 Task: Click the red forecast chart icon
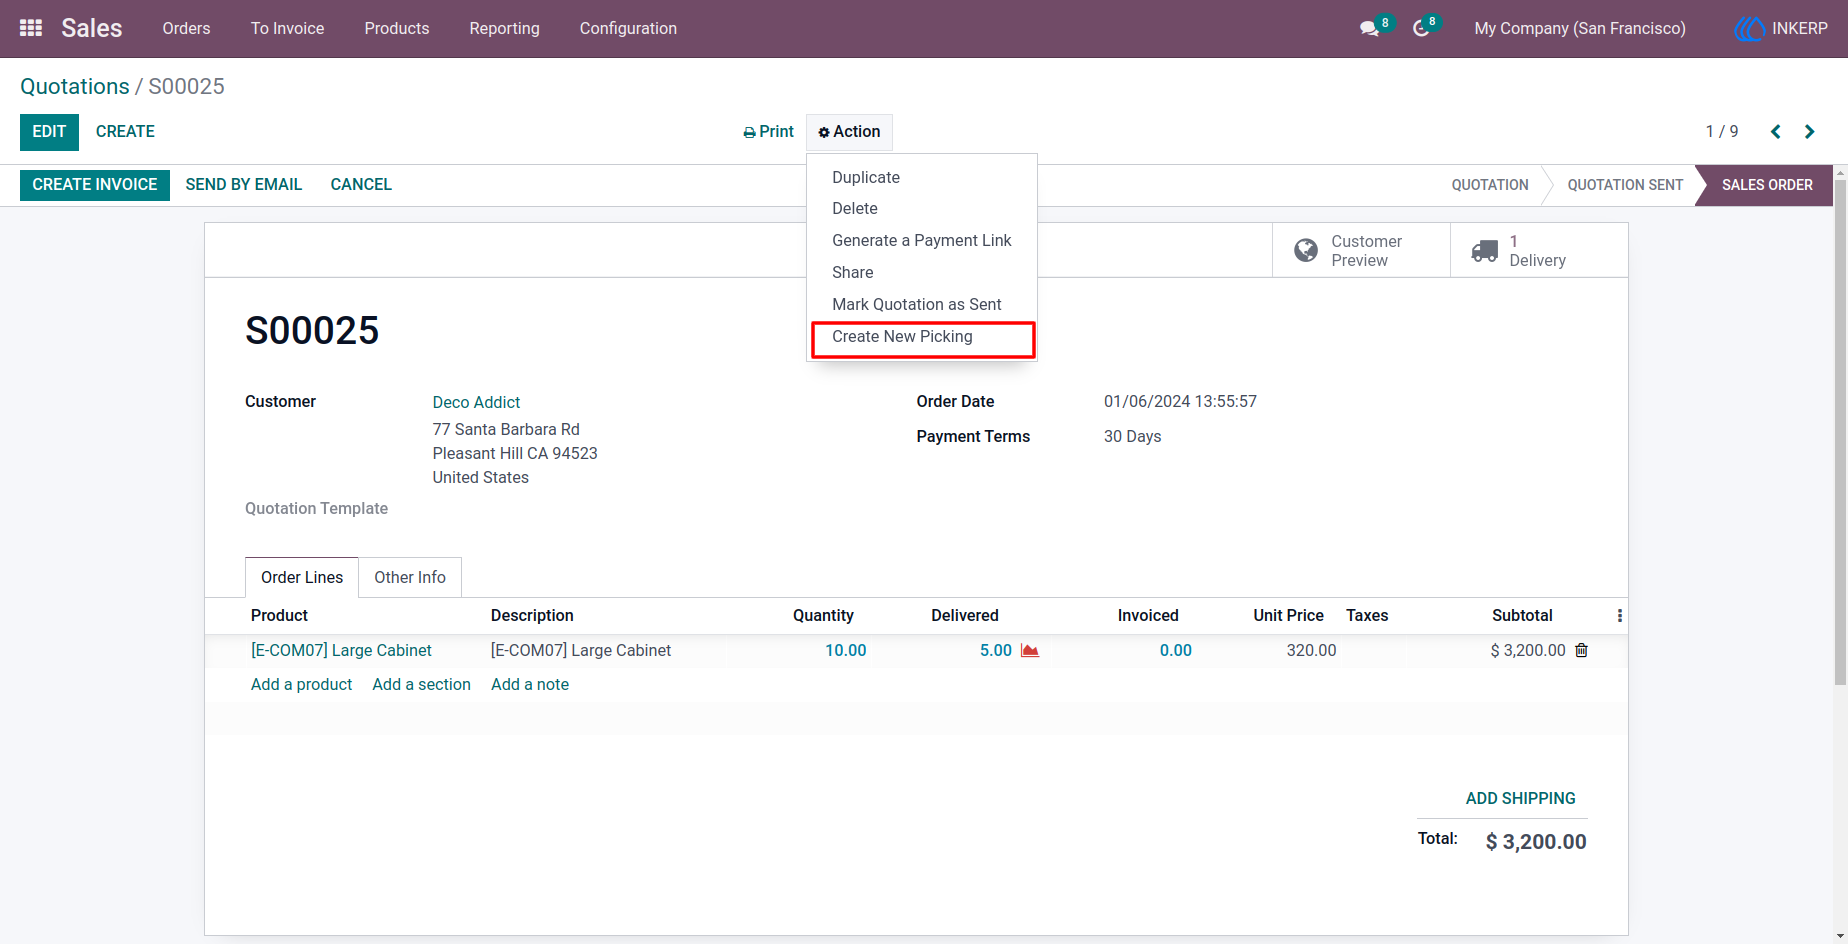pos(1030,651)
